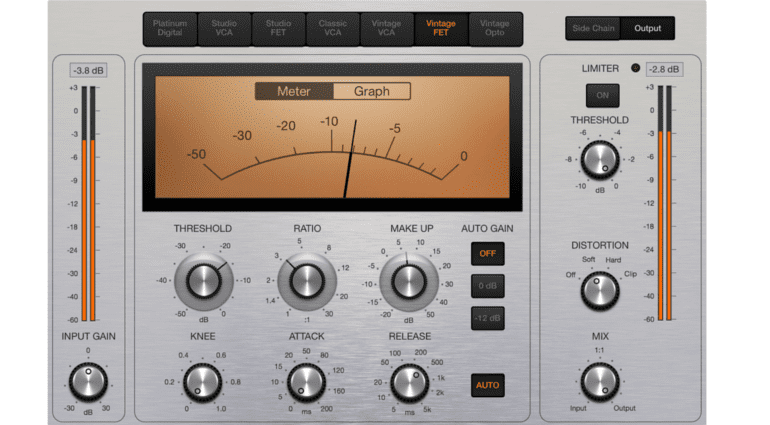Select the Meter display mode
Viewport: 770px width, 425px height.
tap(293, 91)
